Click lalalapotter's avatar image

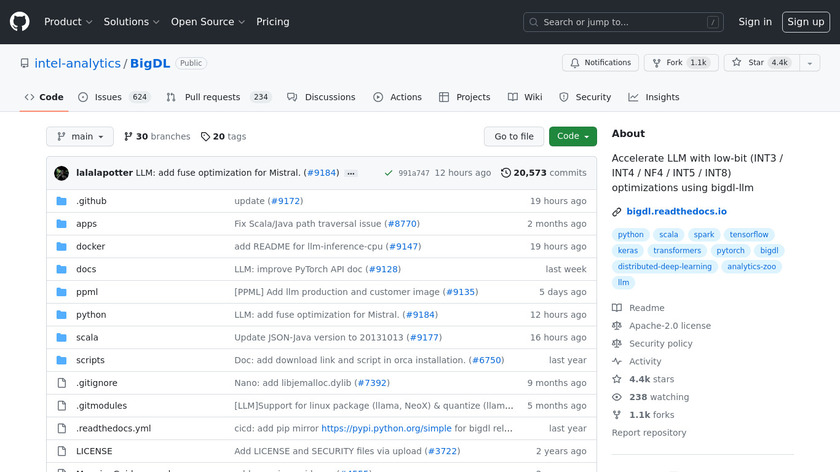(x=62, y=173)
